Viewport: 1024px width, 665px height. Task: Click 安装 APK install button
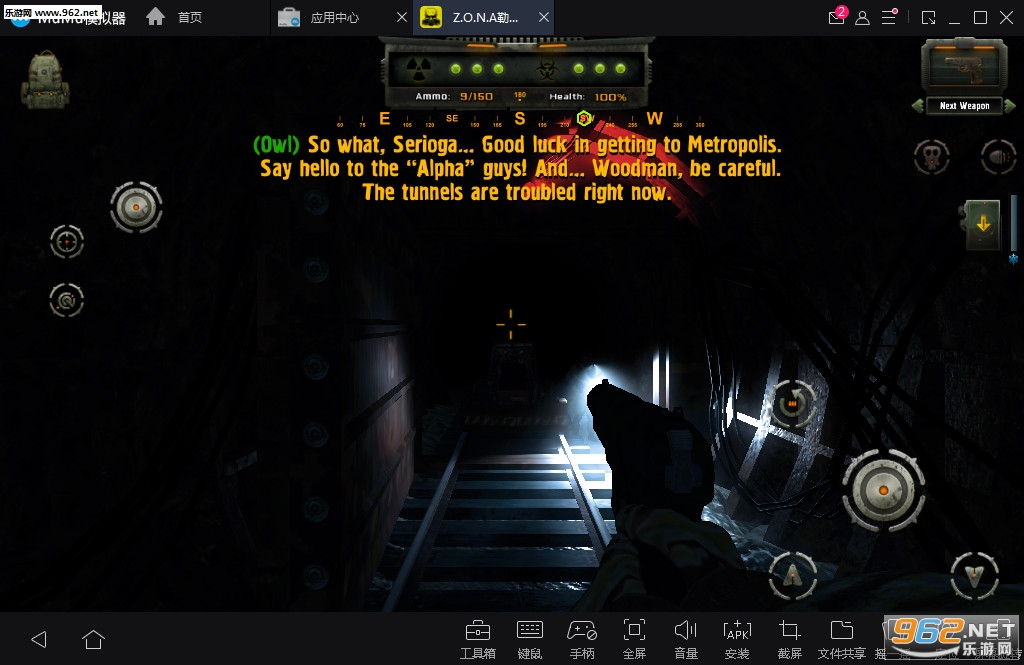coord(737,640)
